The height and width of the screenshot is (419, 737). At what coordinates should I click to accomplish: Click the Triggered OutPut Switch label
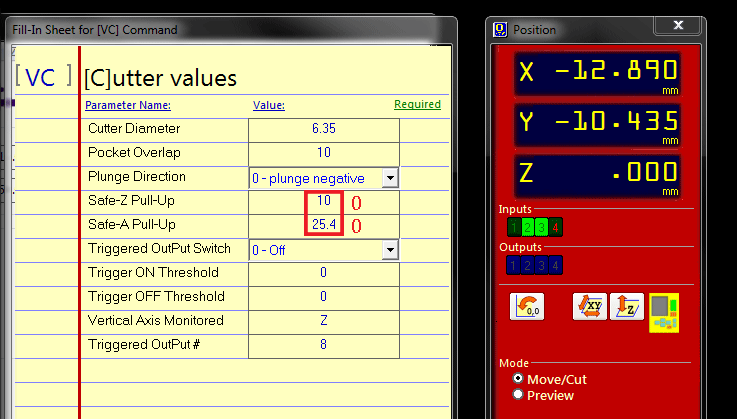point(159,249)
